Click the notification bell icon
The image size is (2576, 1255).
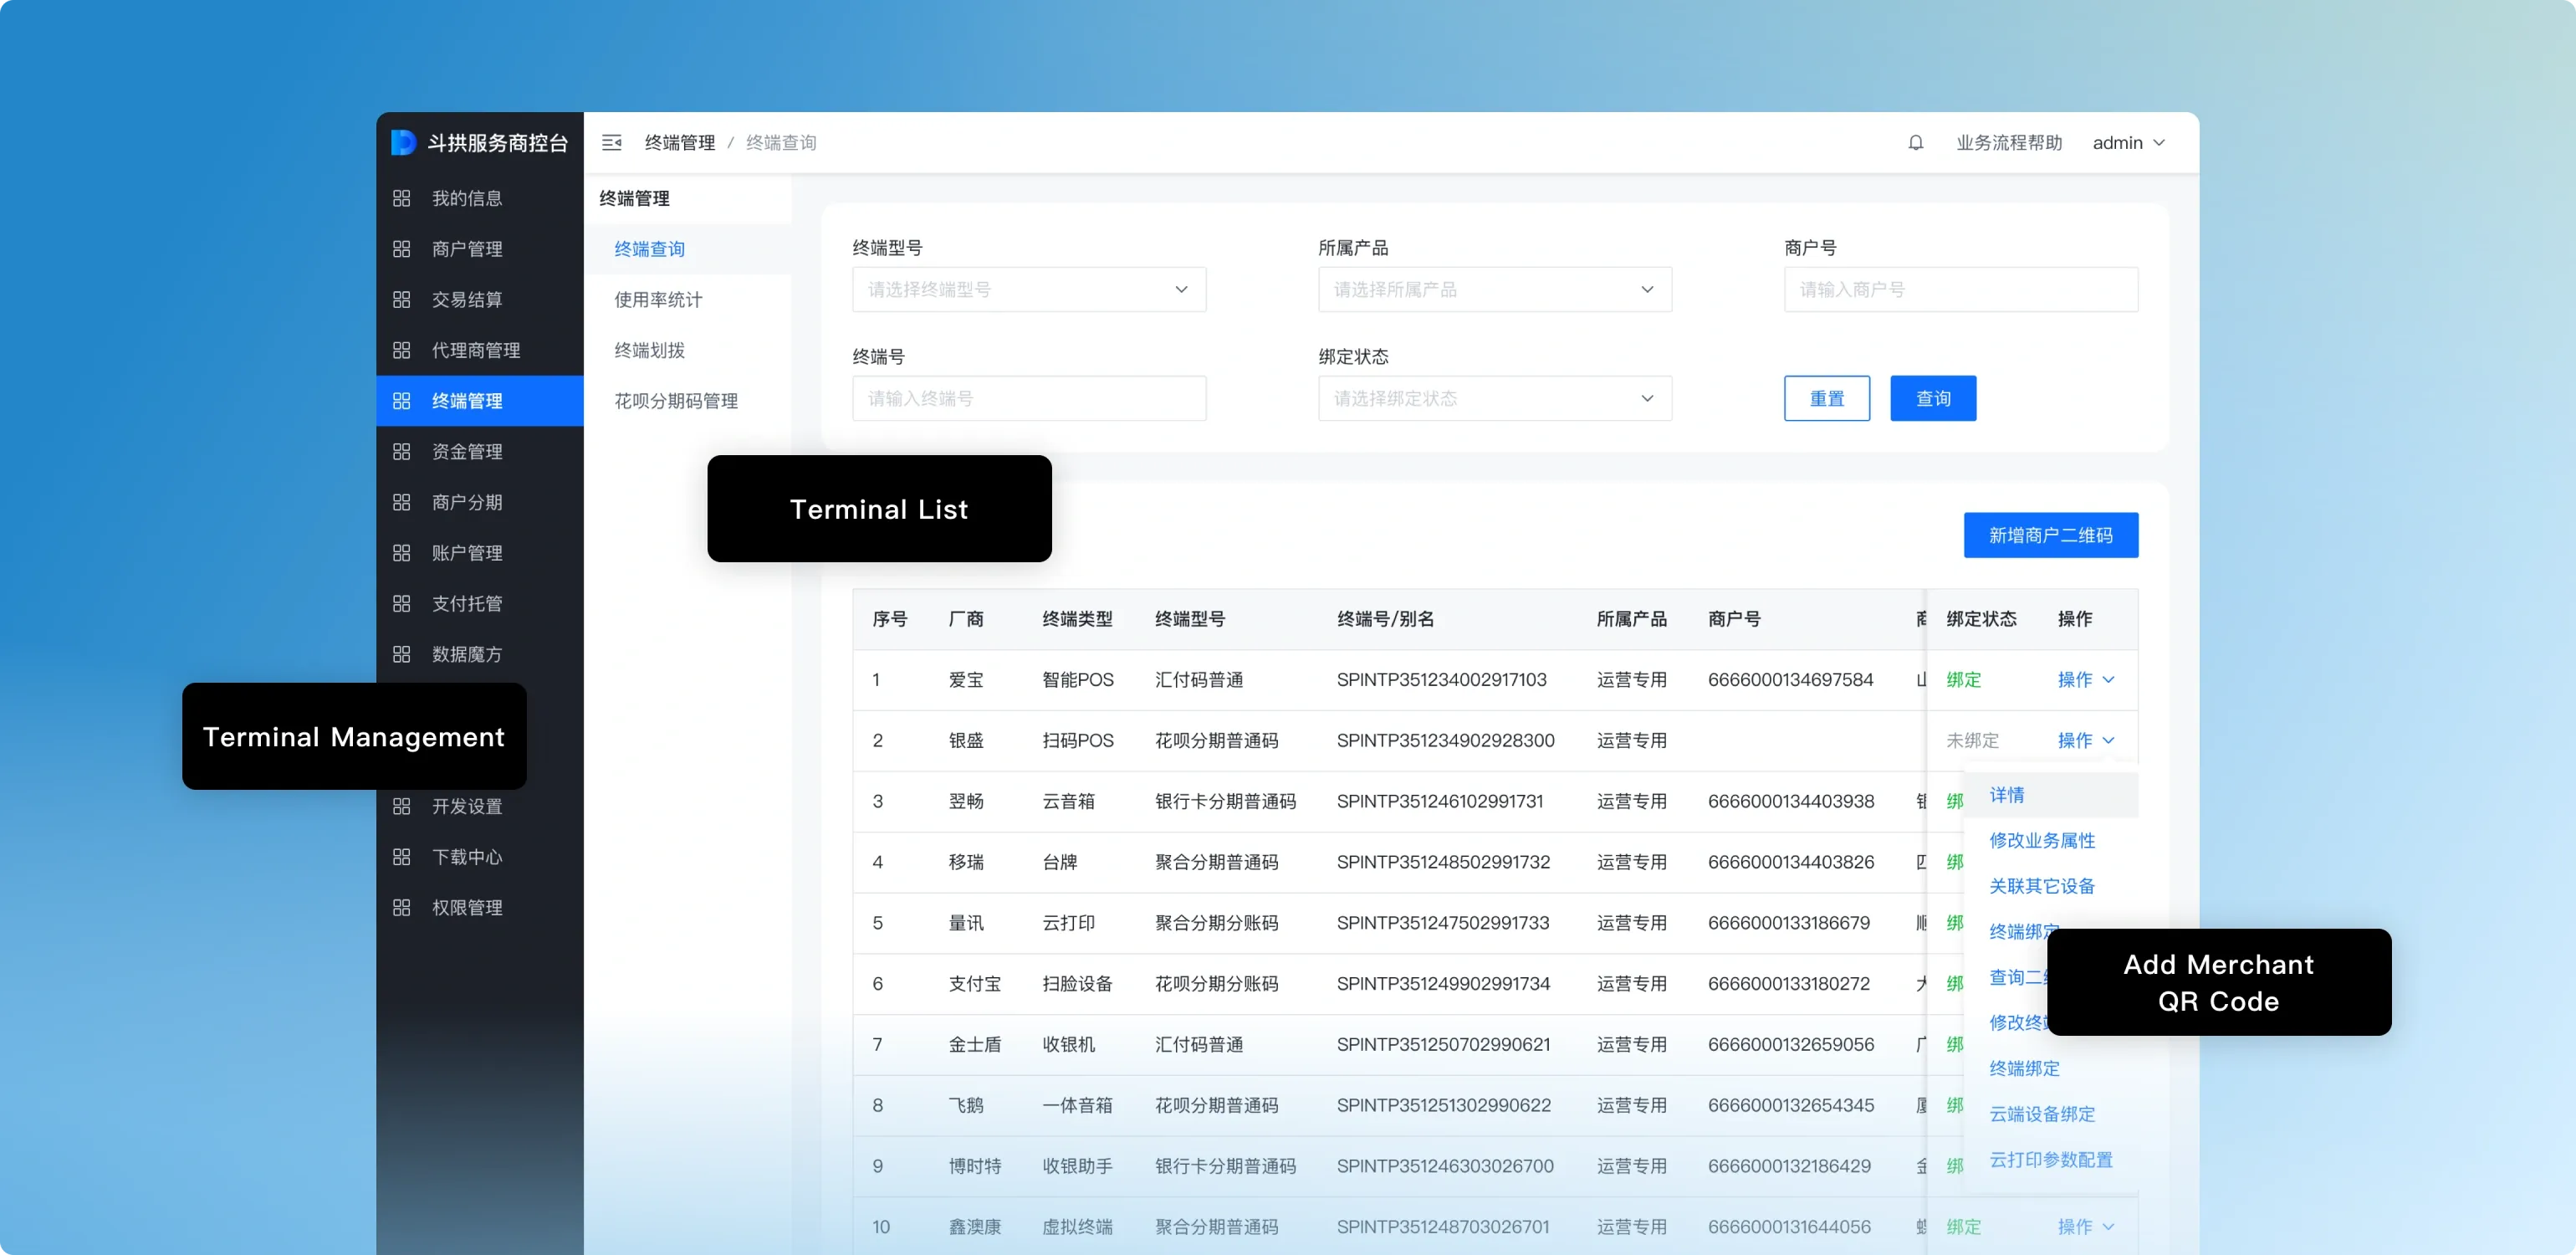[x=1915, y=143]
